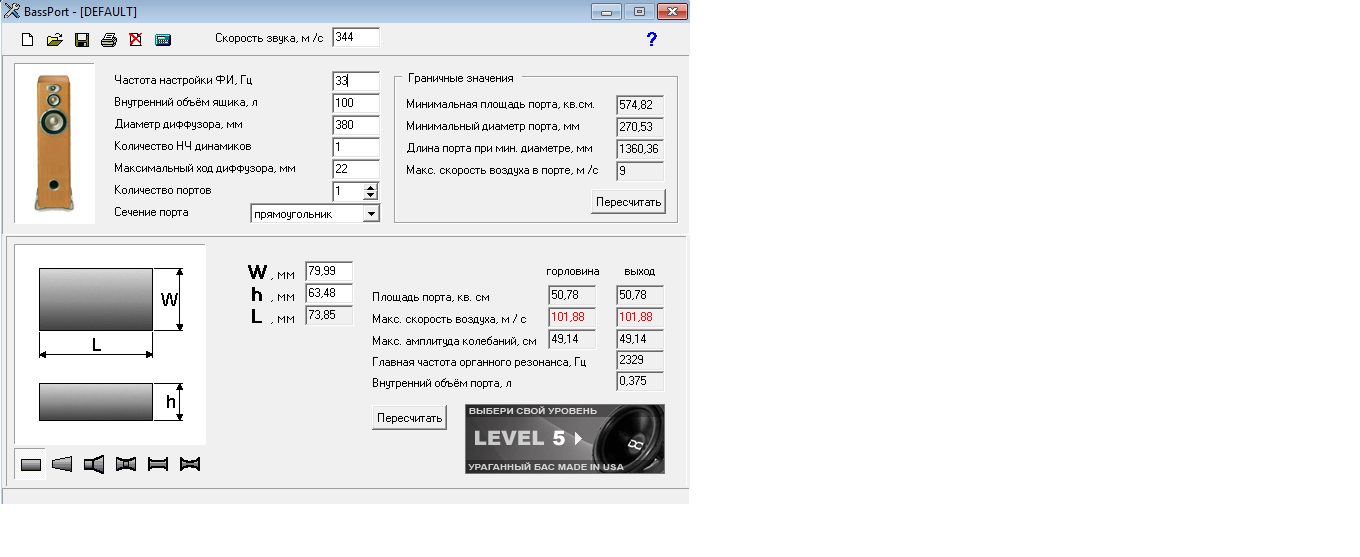Screen dimensions: 1360x557
Task: Click the горловина column header
Action: pyautogui.click(x=573, y=271)
